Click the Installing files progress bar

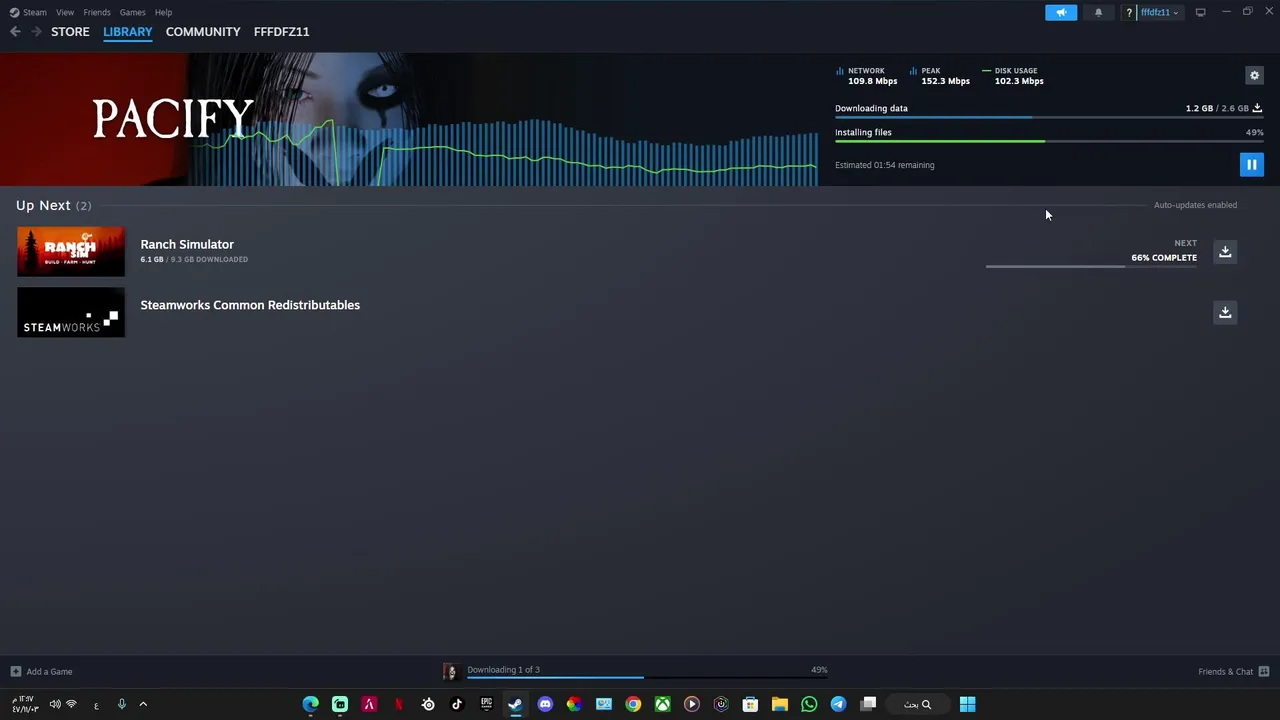tap(1049, 142)
